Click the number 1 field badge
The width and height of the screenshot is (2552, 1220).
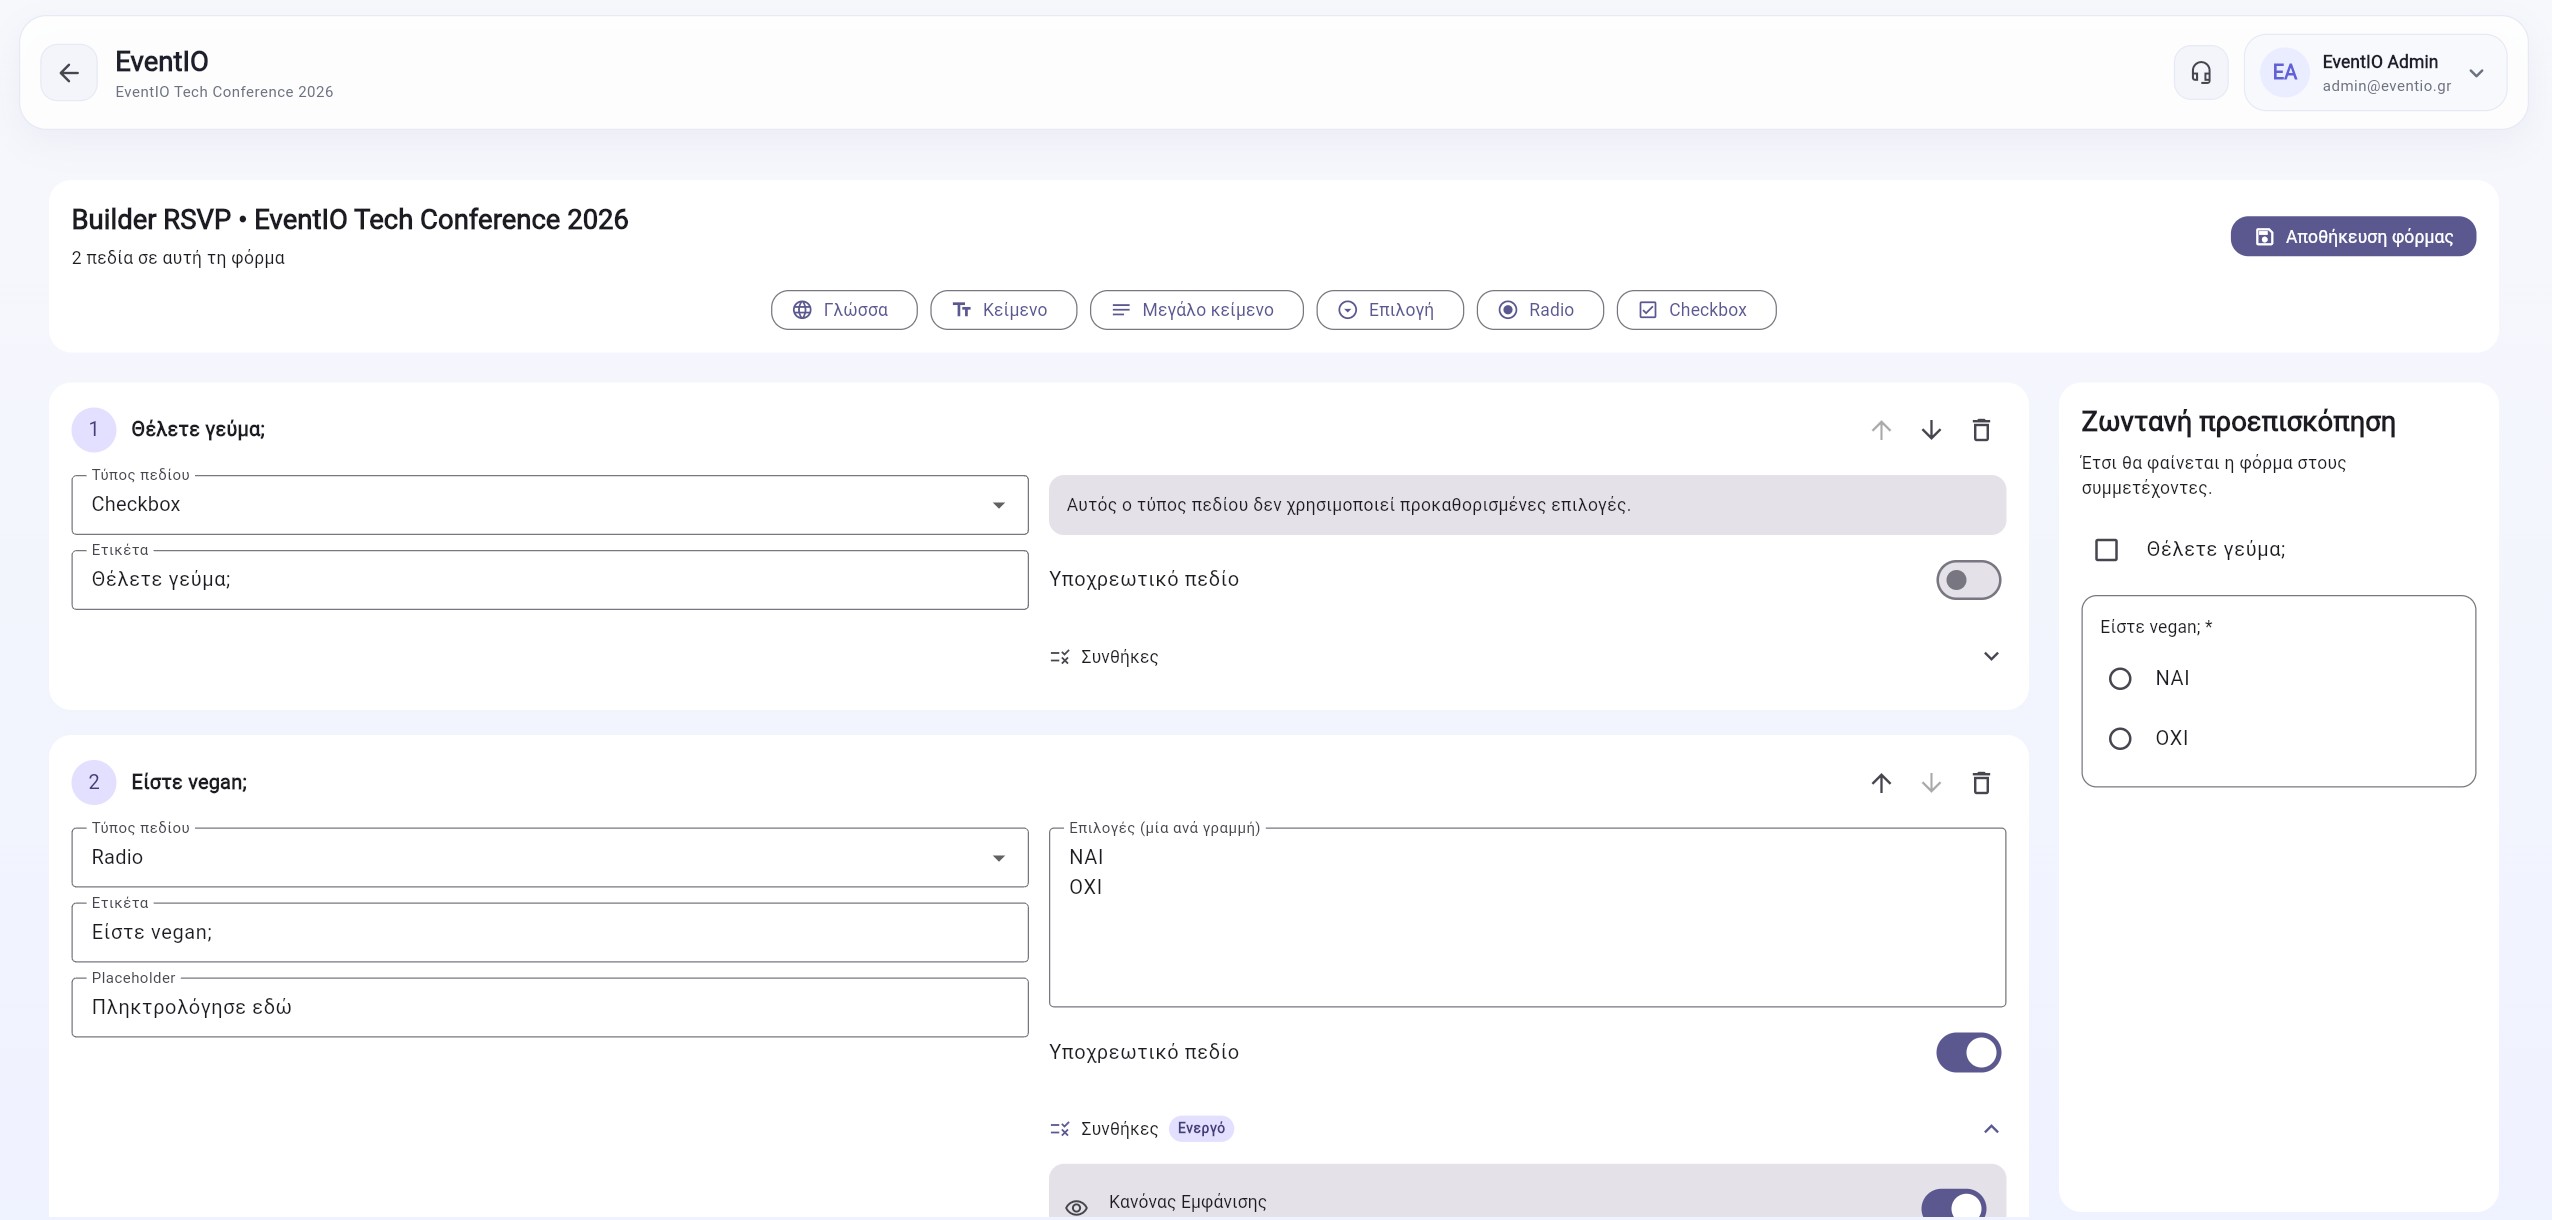(x=94, y=430)
